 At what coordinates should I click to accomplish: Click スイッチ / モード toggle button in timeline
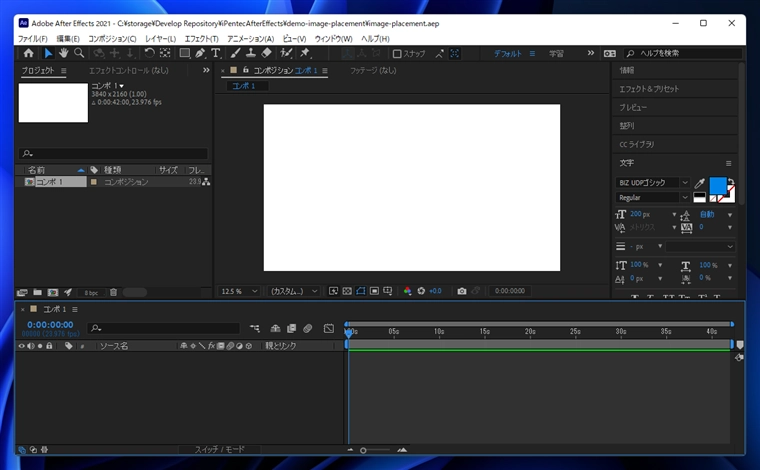pos(220,450)
